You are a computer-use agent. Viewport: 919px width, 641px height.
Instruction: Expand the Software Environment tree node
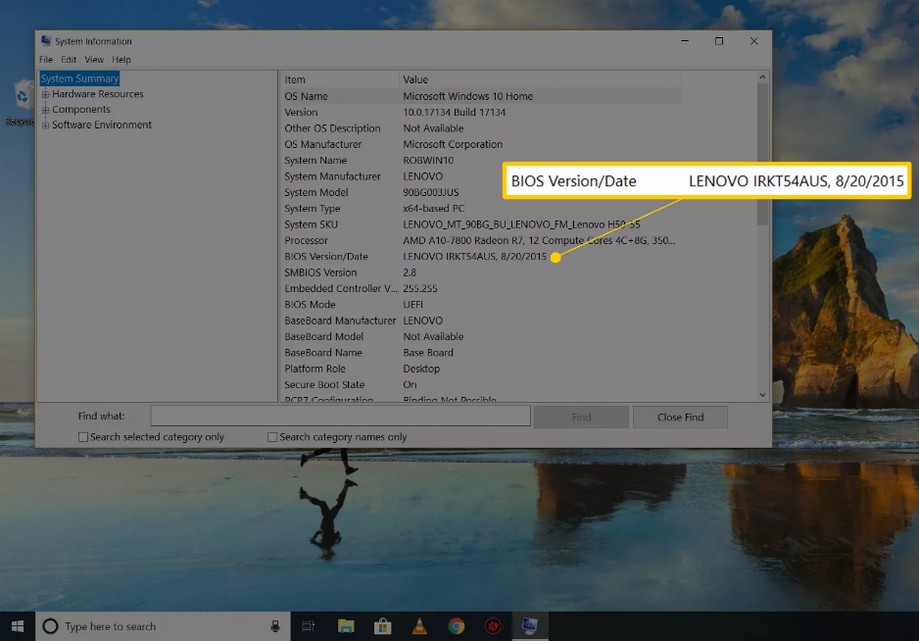coord(45,125)
